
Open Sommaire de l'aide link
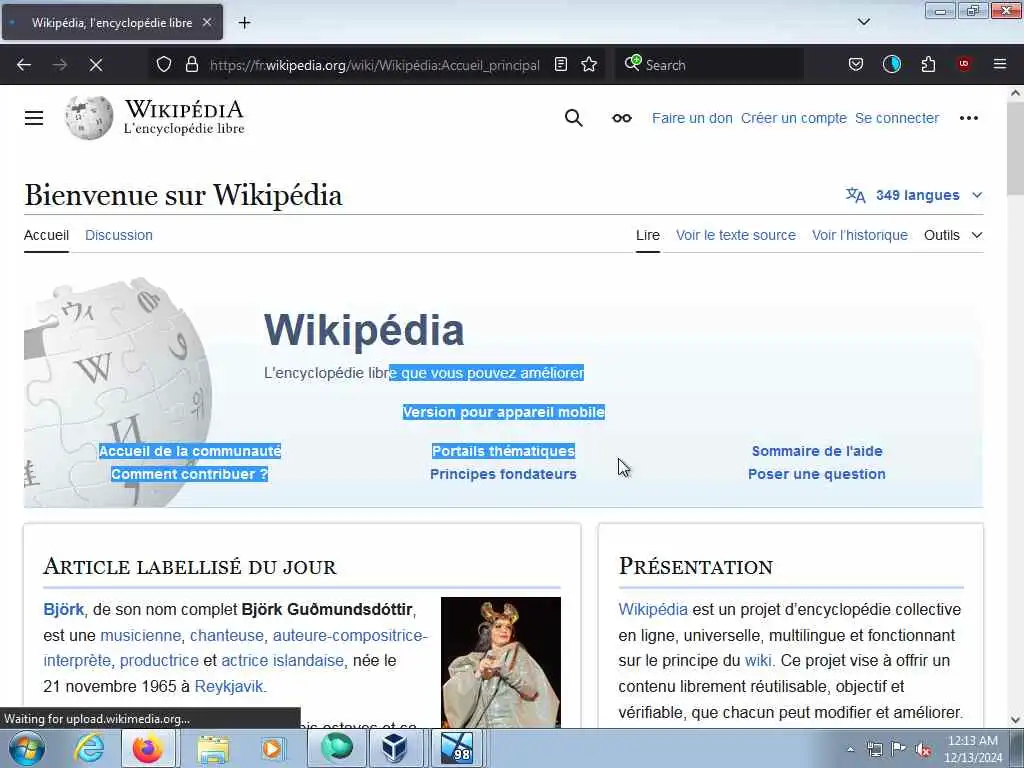[817, 451]
